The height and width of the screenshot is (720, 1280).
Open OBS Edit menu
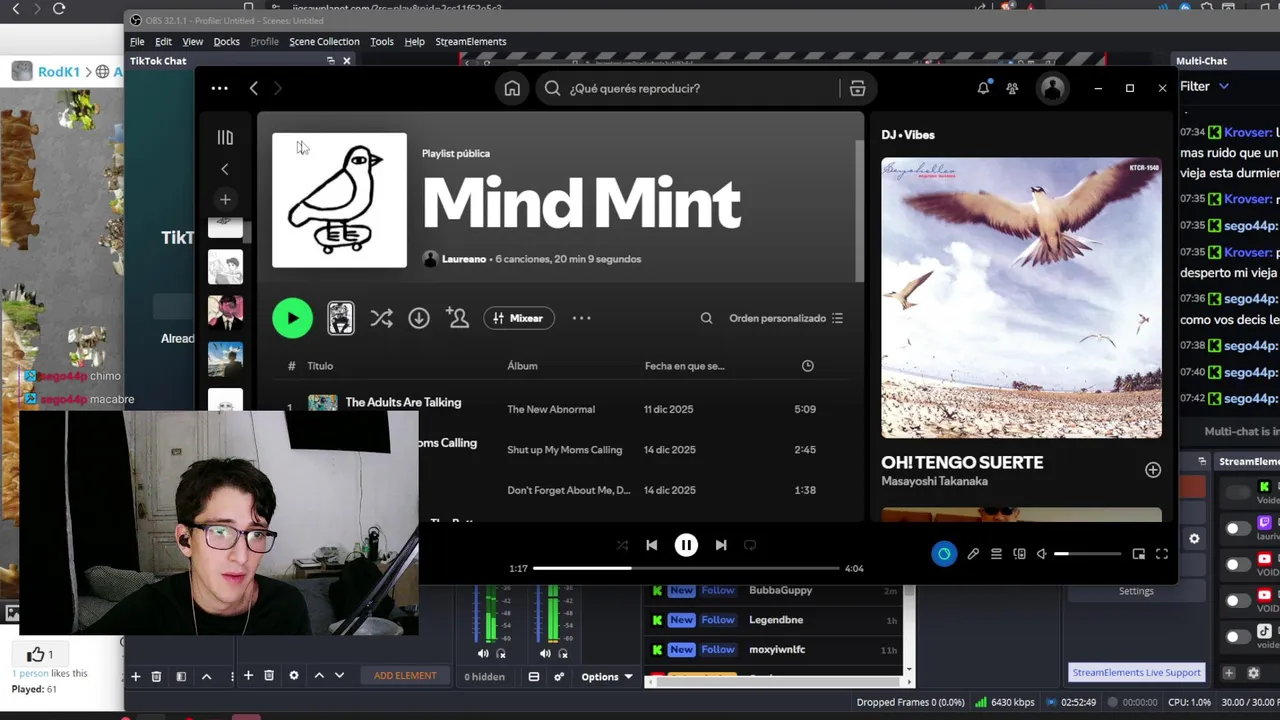(163, 42)
